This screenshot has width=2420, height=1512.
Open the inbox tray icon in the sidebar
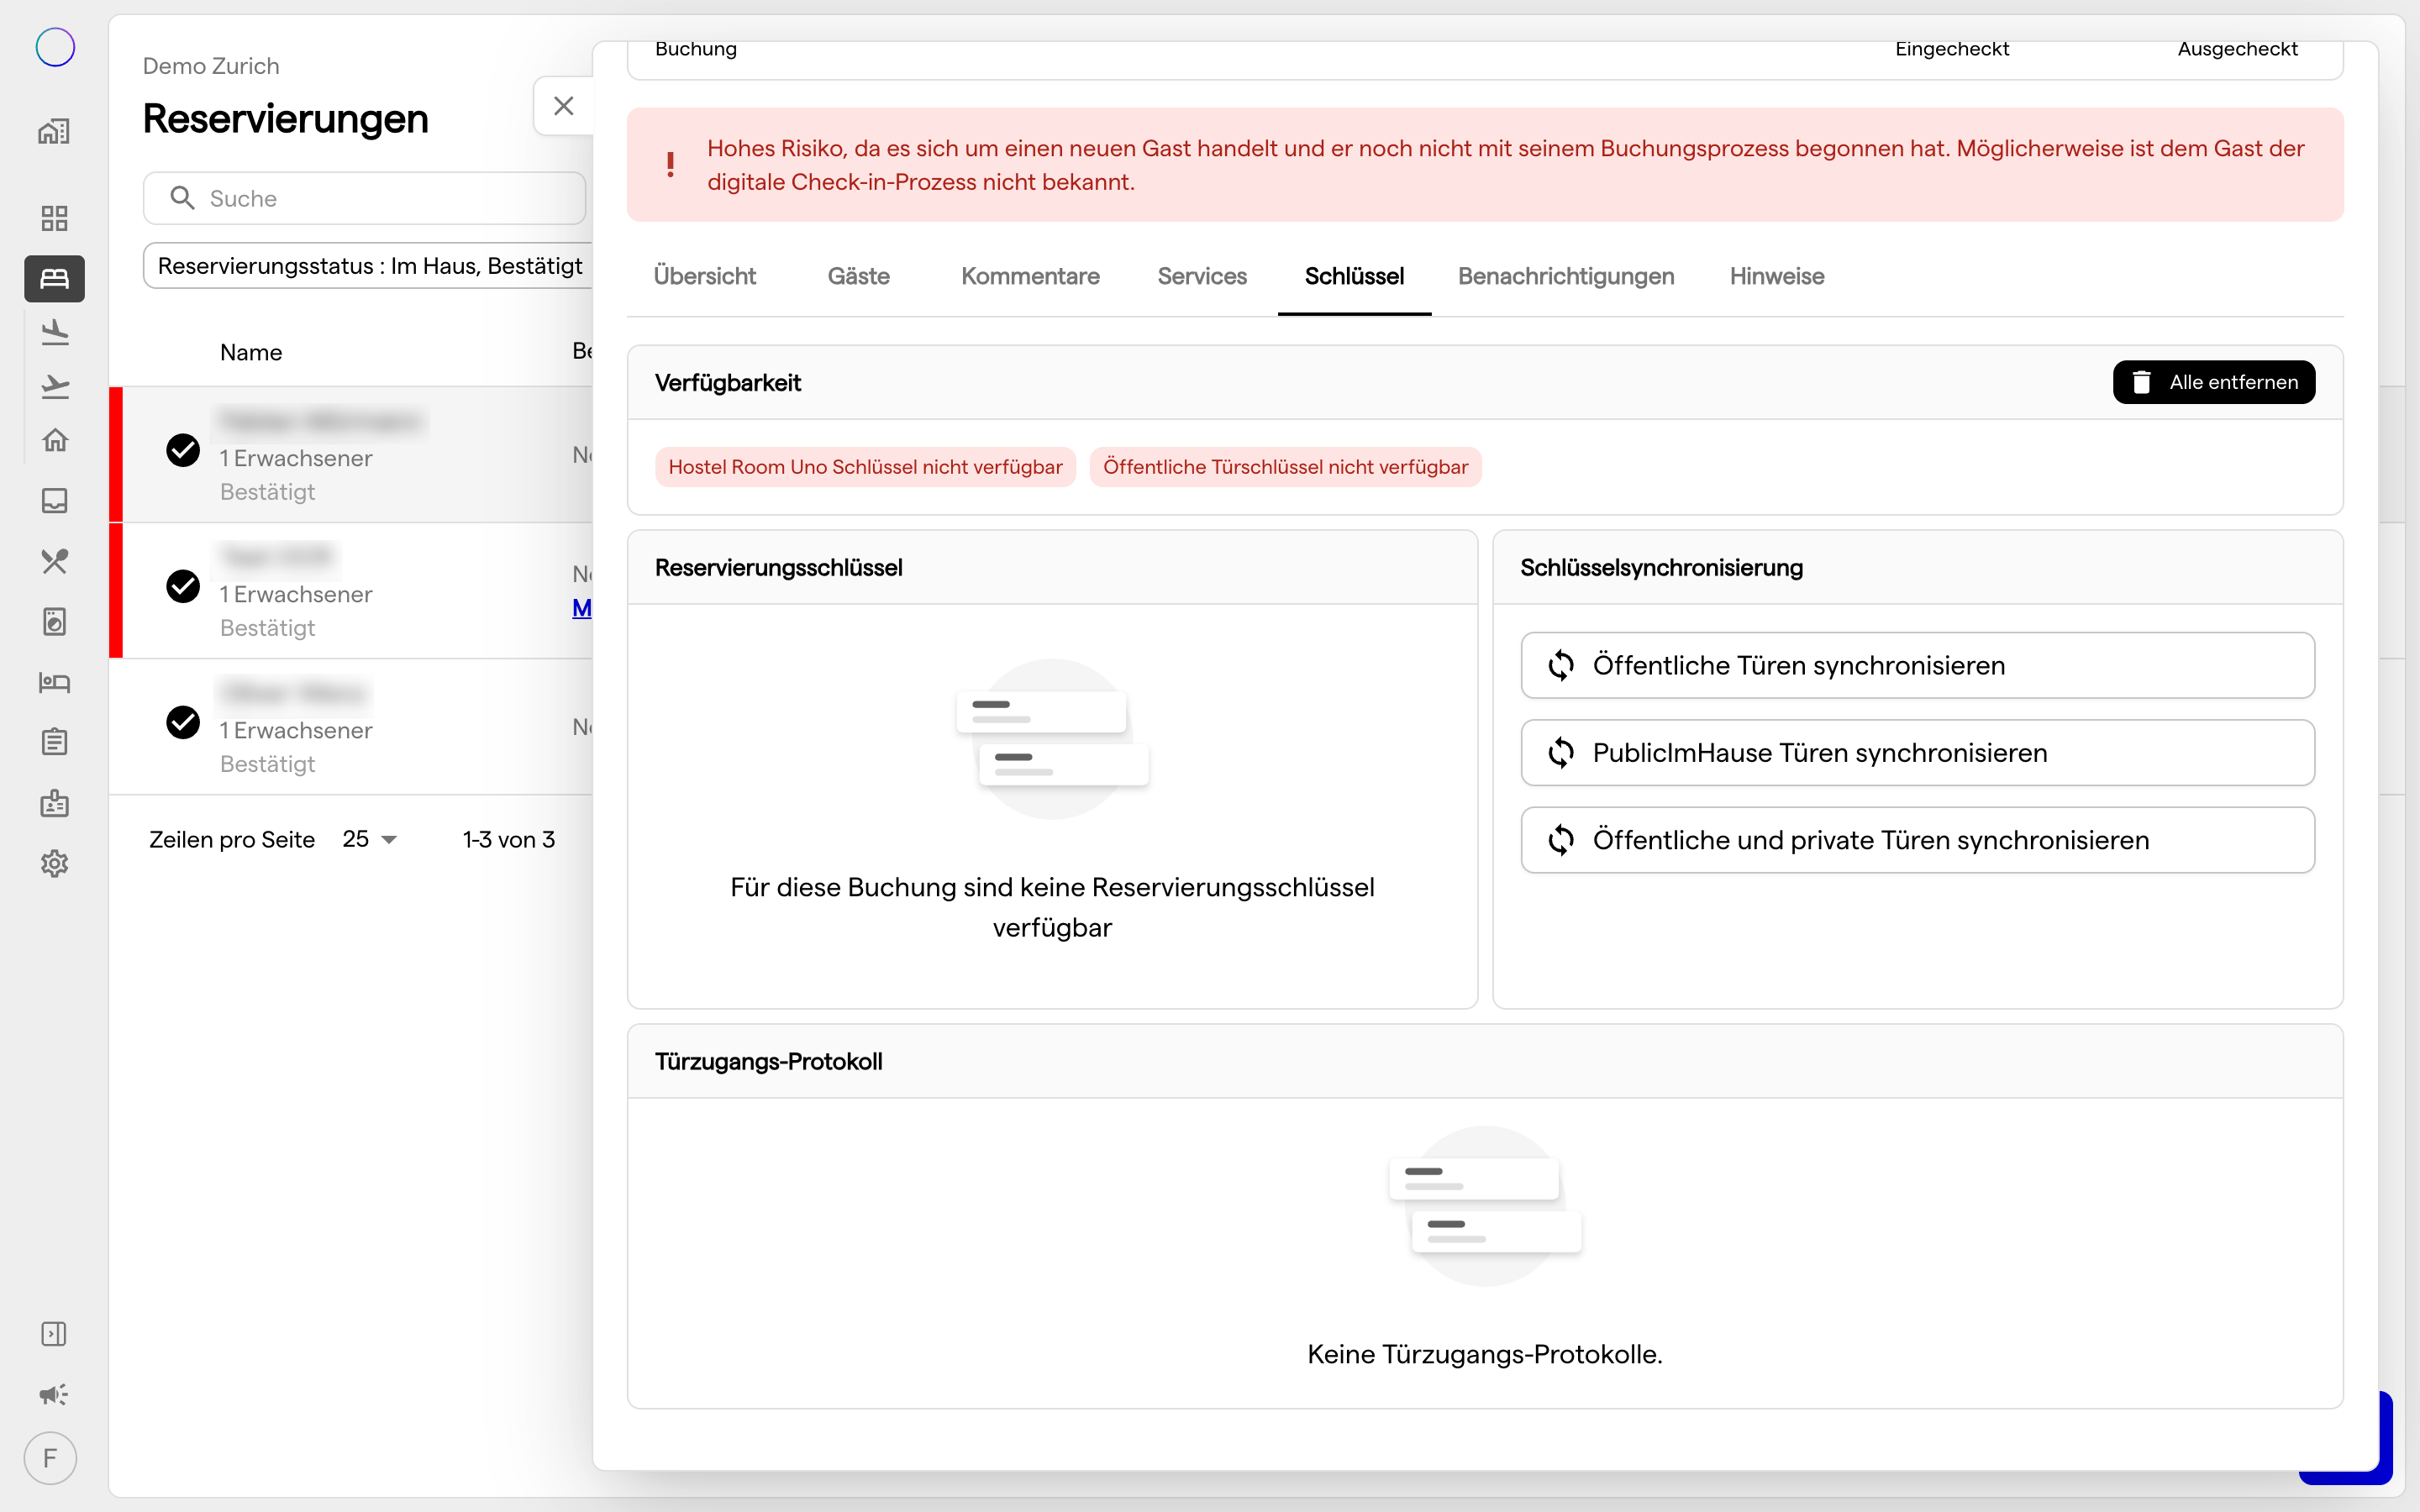tap(54, 500)
